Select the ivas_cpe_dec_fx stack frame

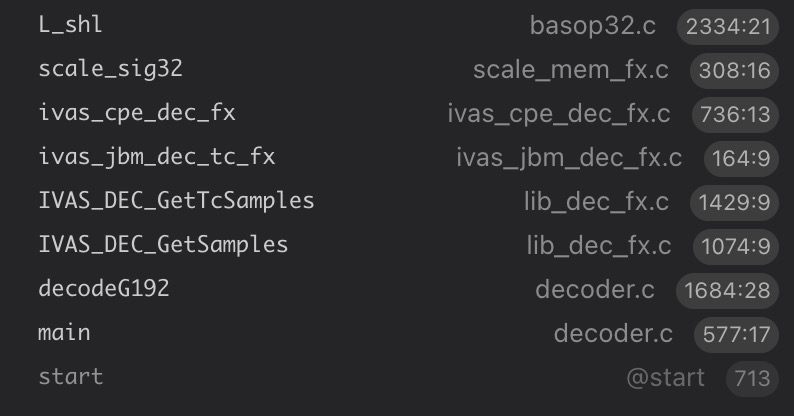pyautogui.click(x=137, y=113)
